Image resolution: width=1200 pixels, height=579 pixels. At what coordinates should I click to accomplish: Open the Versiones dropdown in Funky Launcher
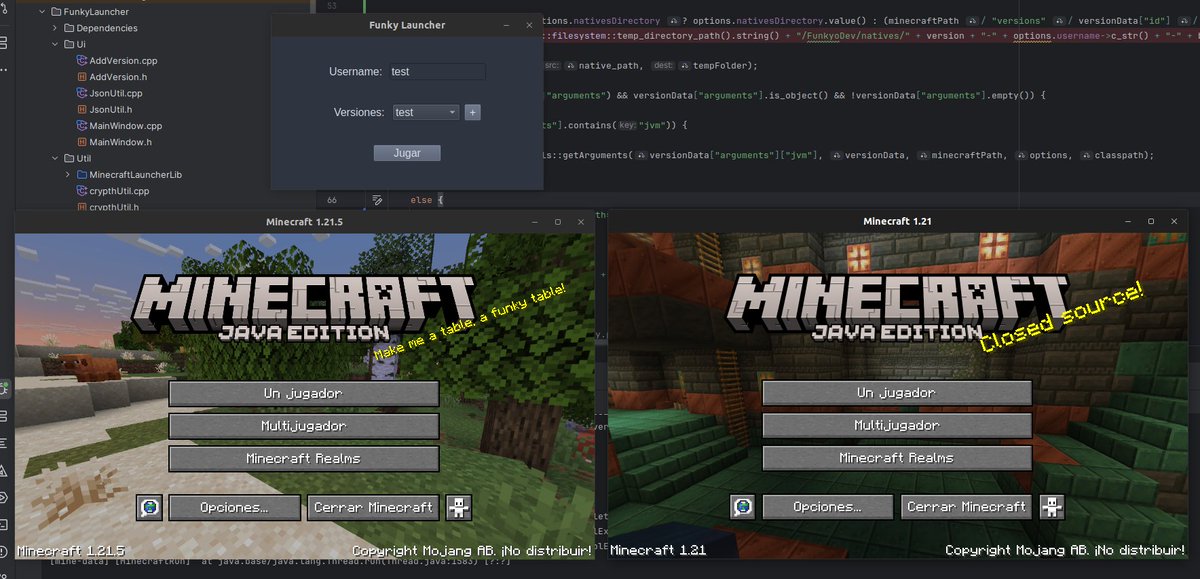click(425, 113)
